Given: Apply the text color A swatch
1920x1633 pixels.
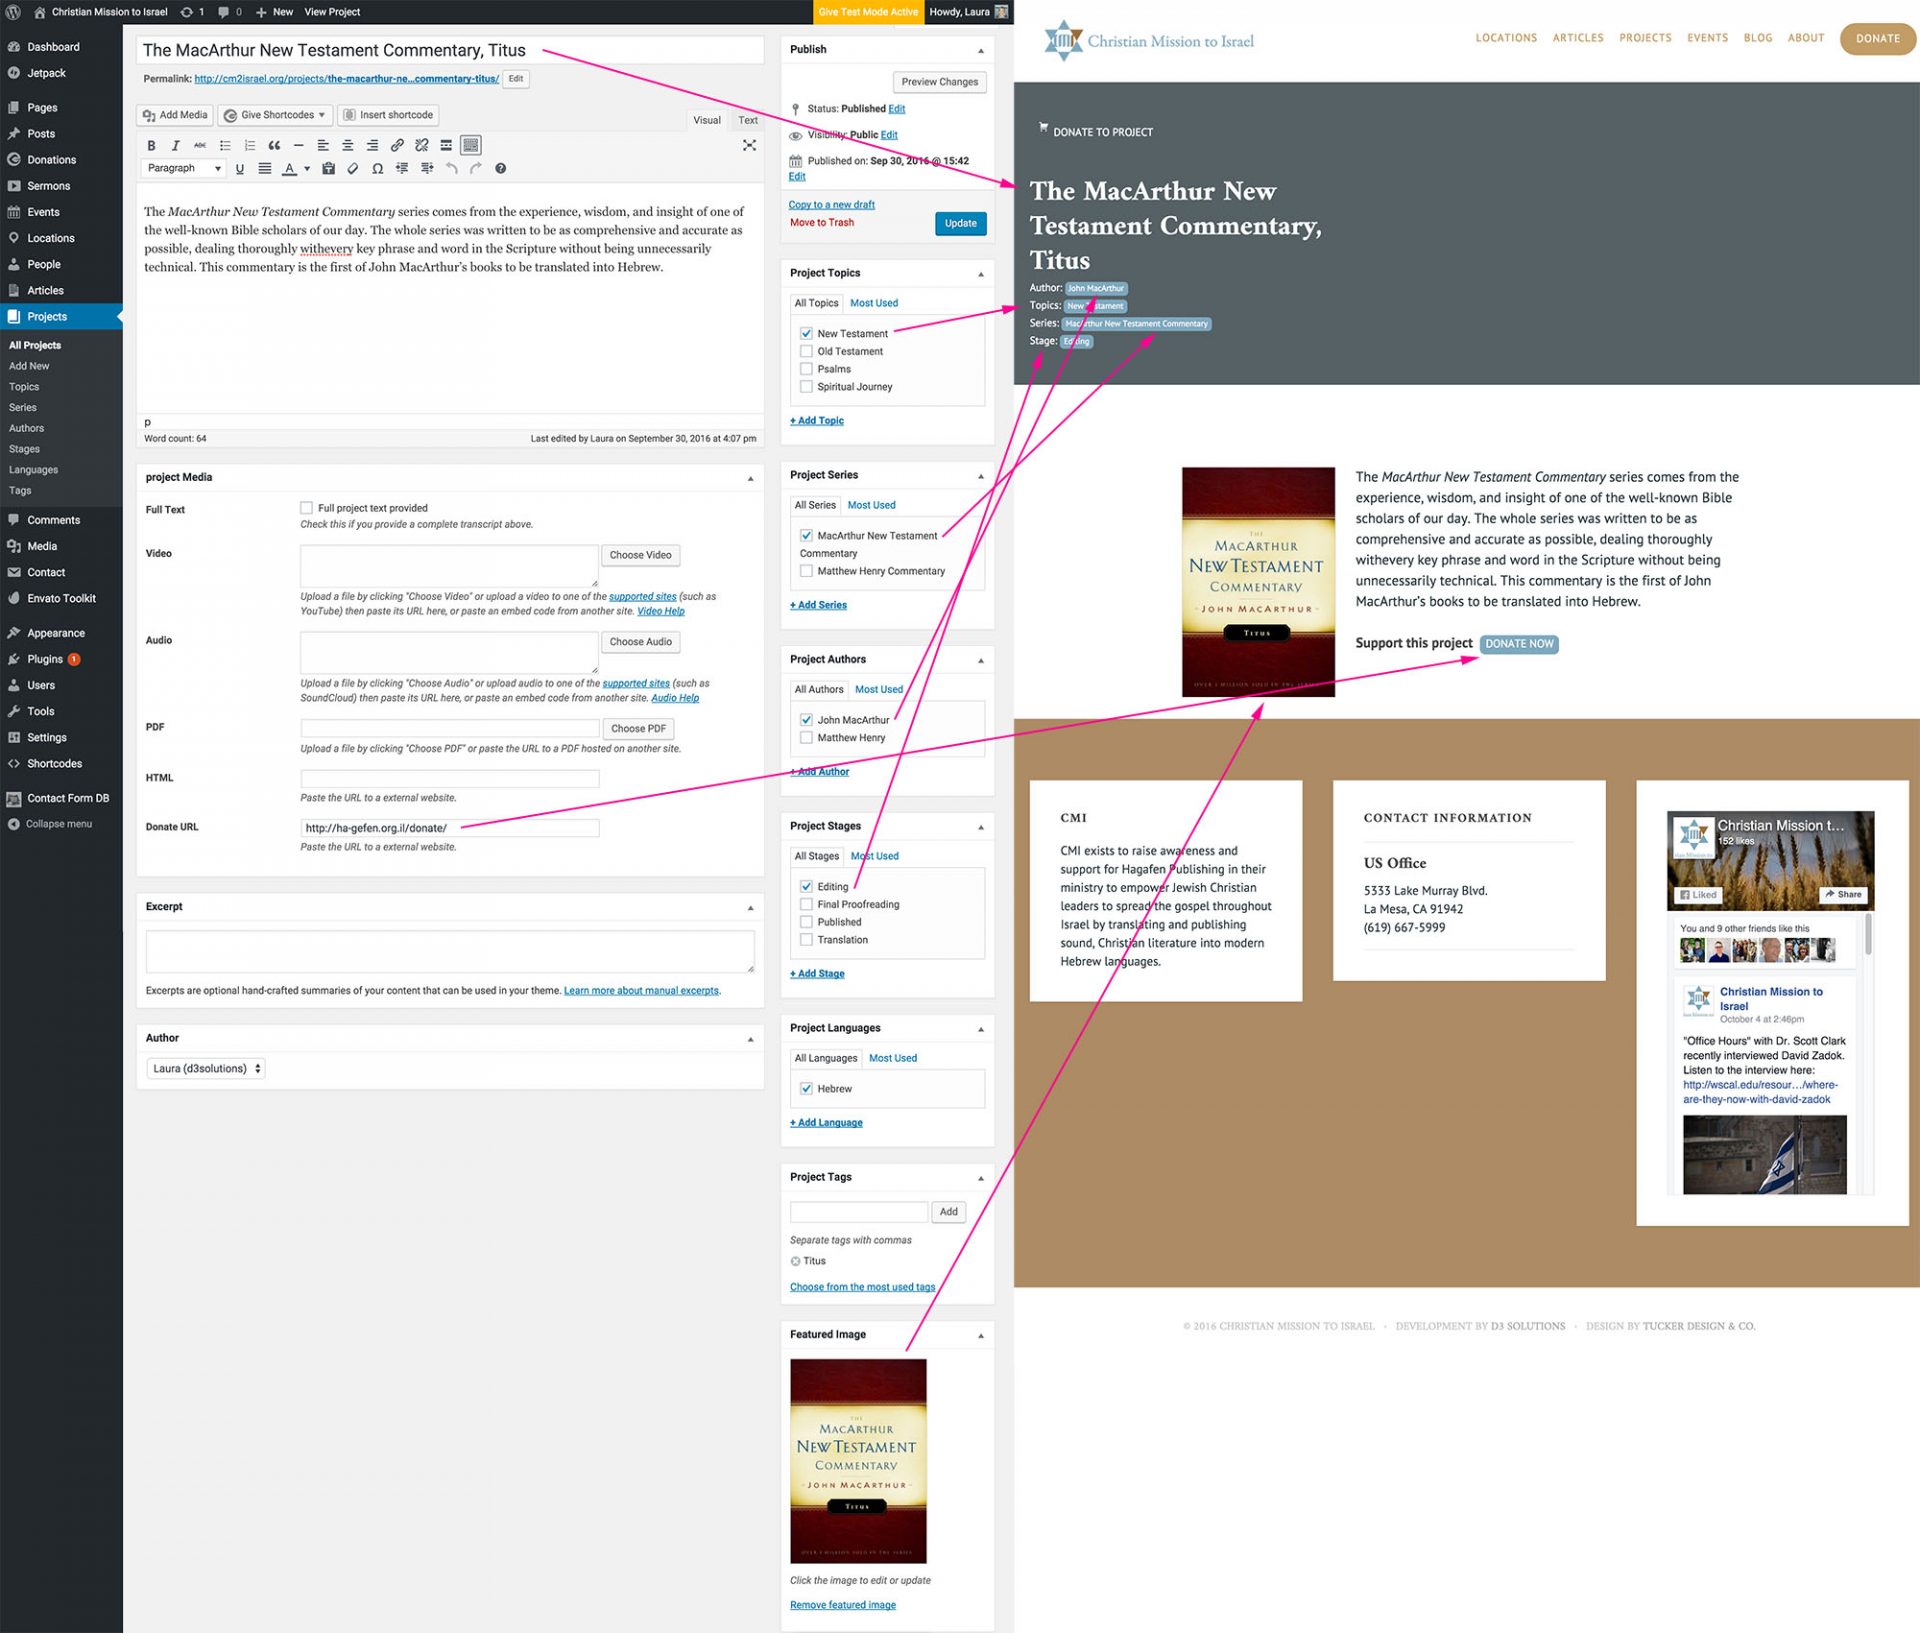Looking at the screenshot, I should pos(290,169).
